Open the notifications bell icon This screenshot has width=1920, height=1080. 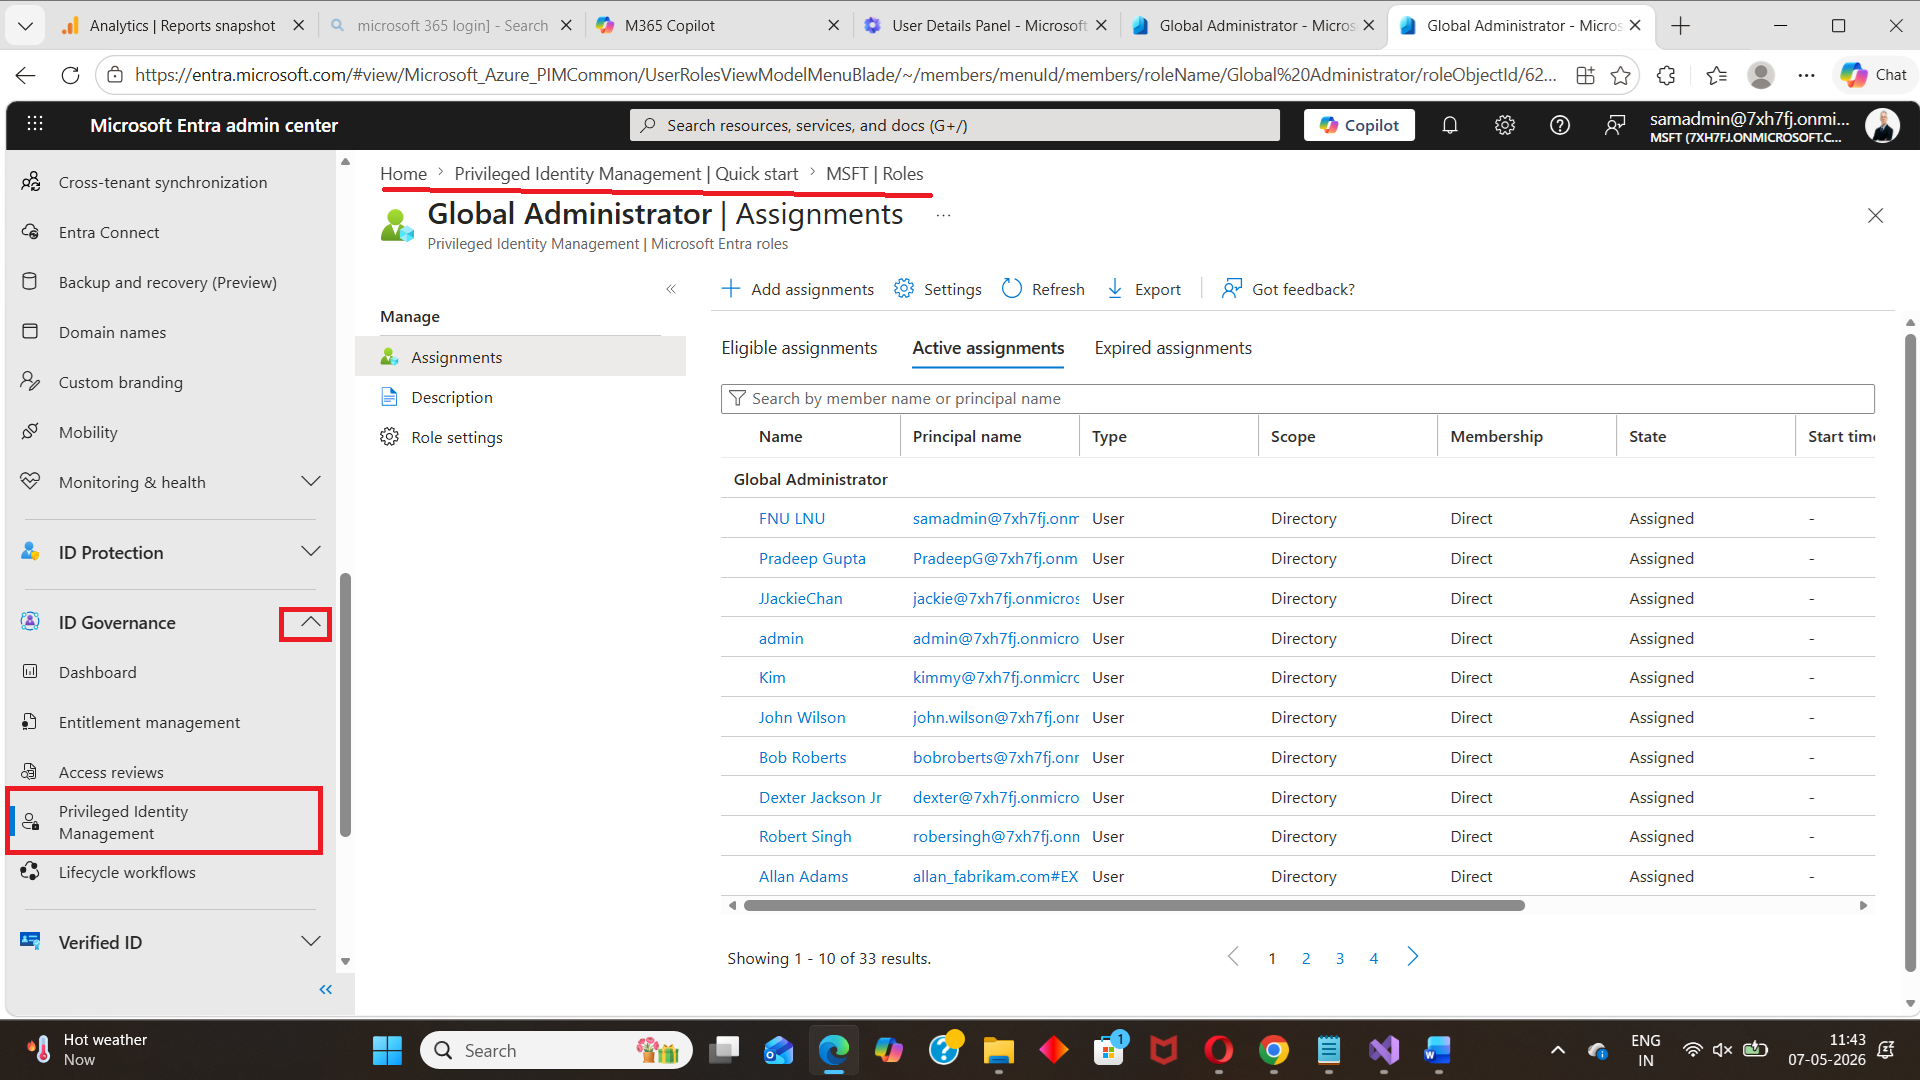pos(1449,125)
